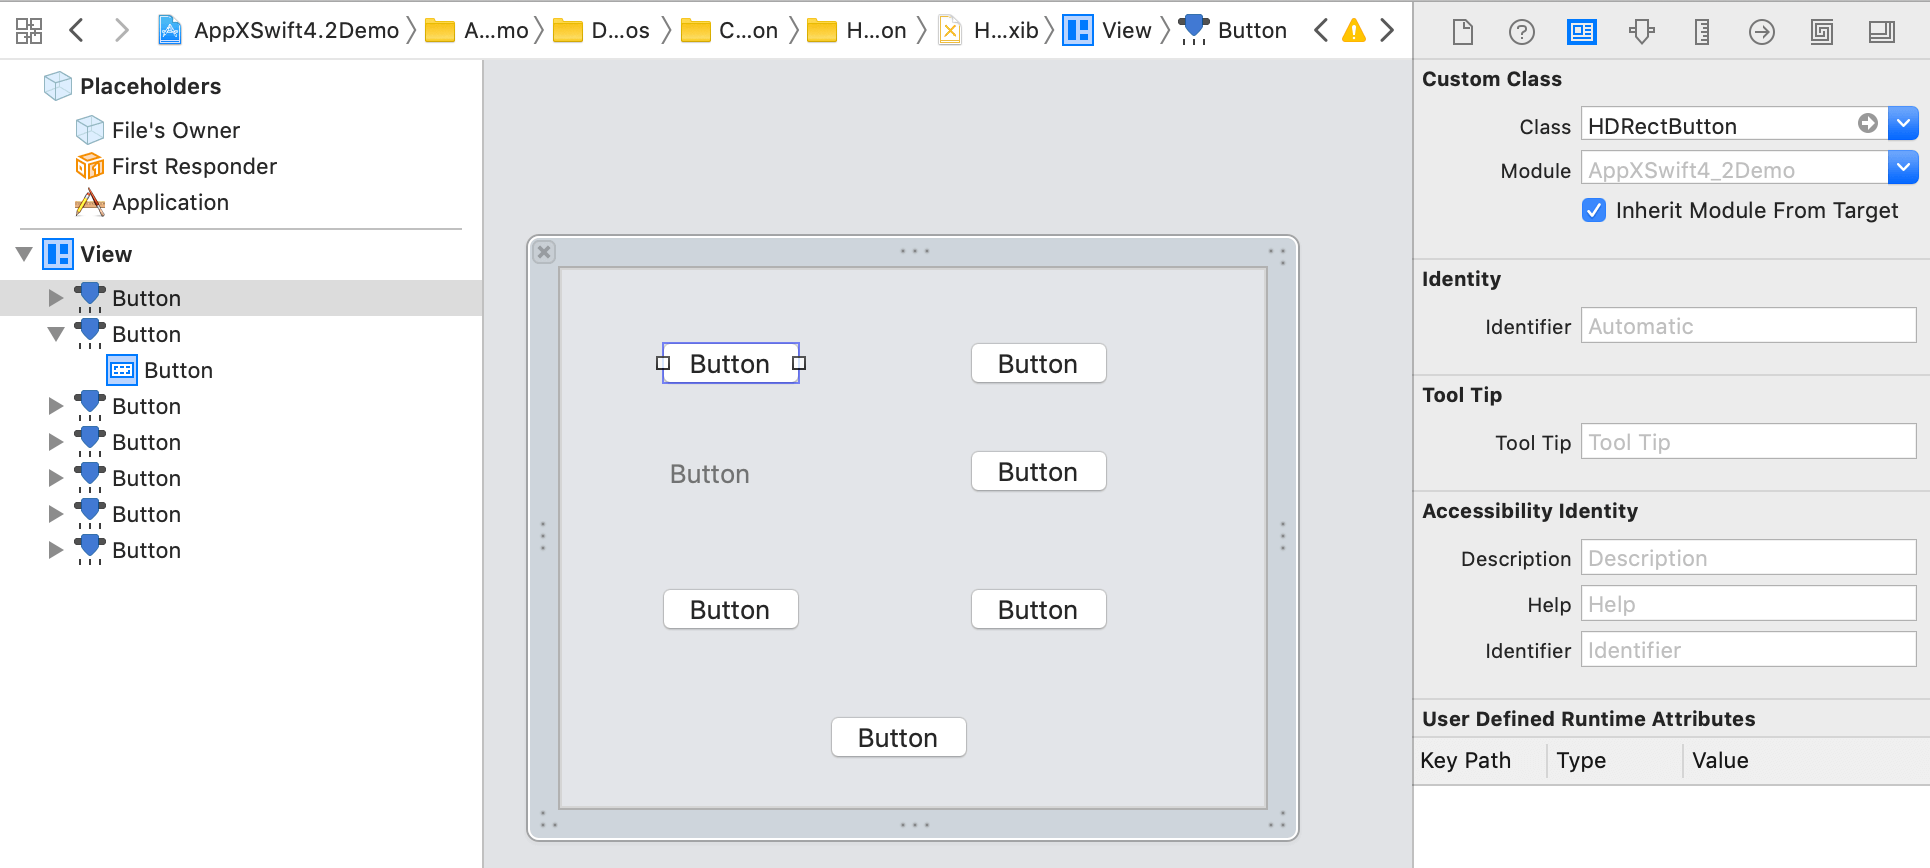Select File's Owner placeholder
1930x868 pixels.
175,130
